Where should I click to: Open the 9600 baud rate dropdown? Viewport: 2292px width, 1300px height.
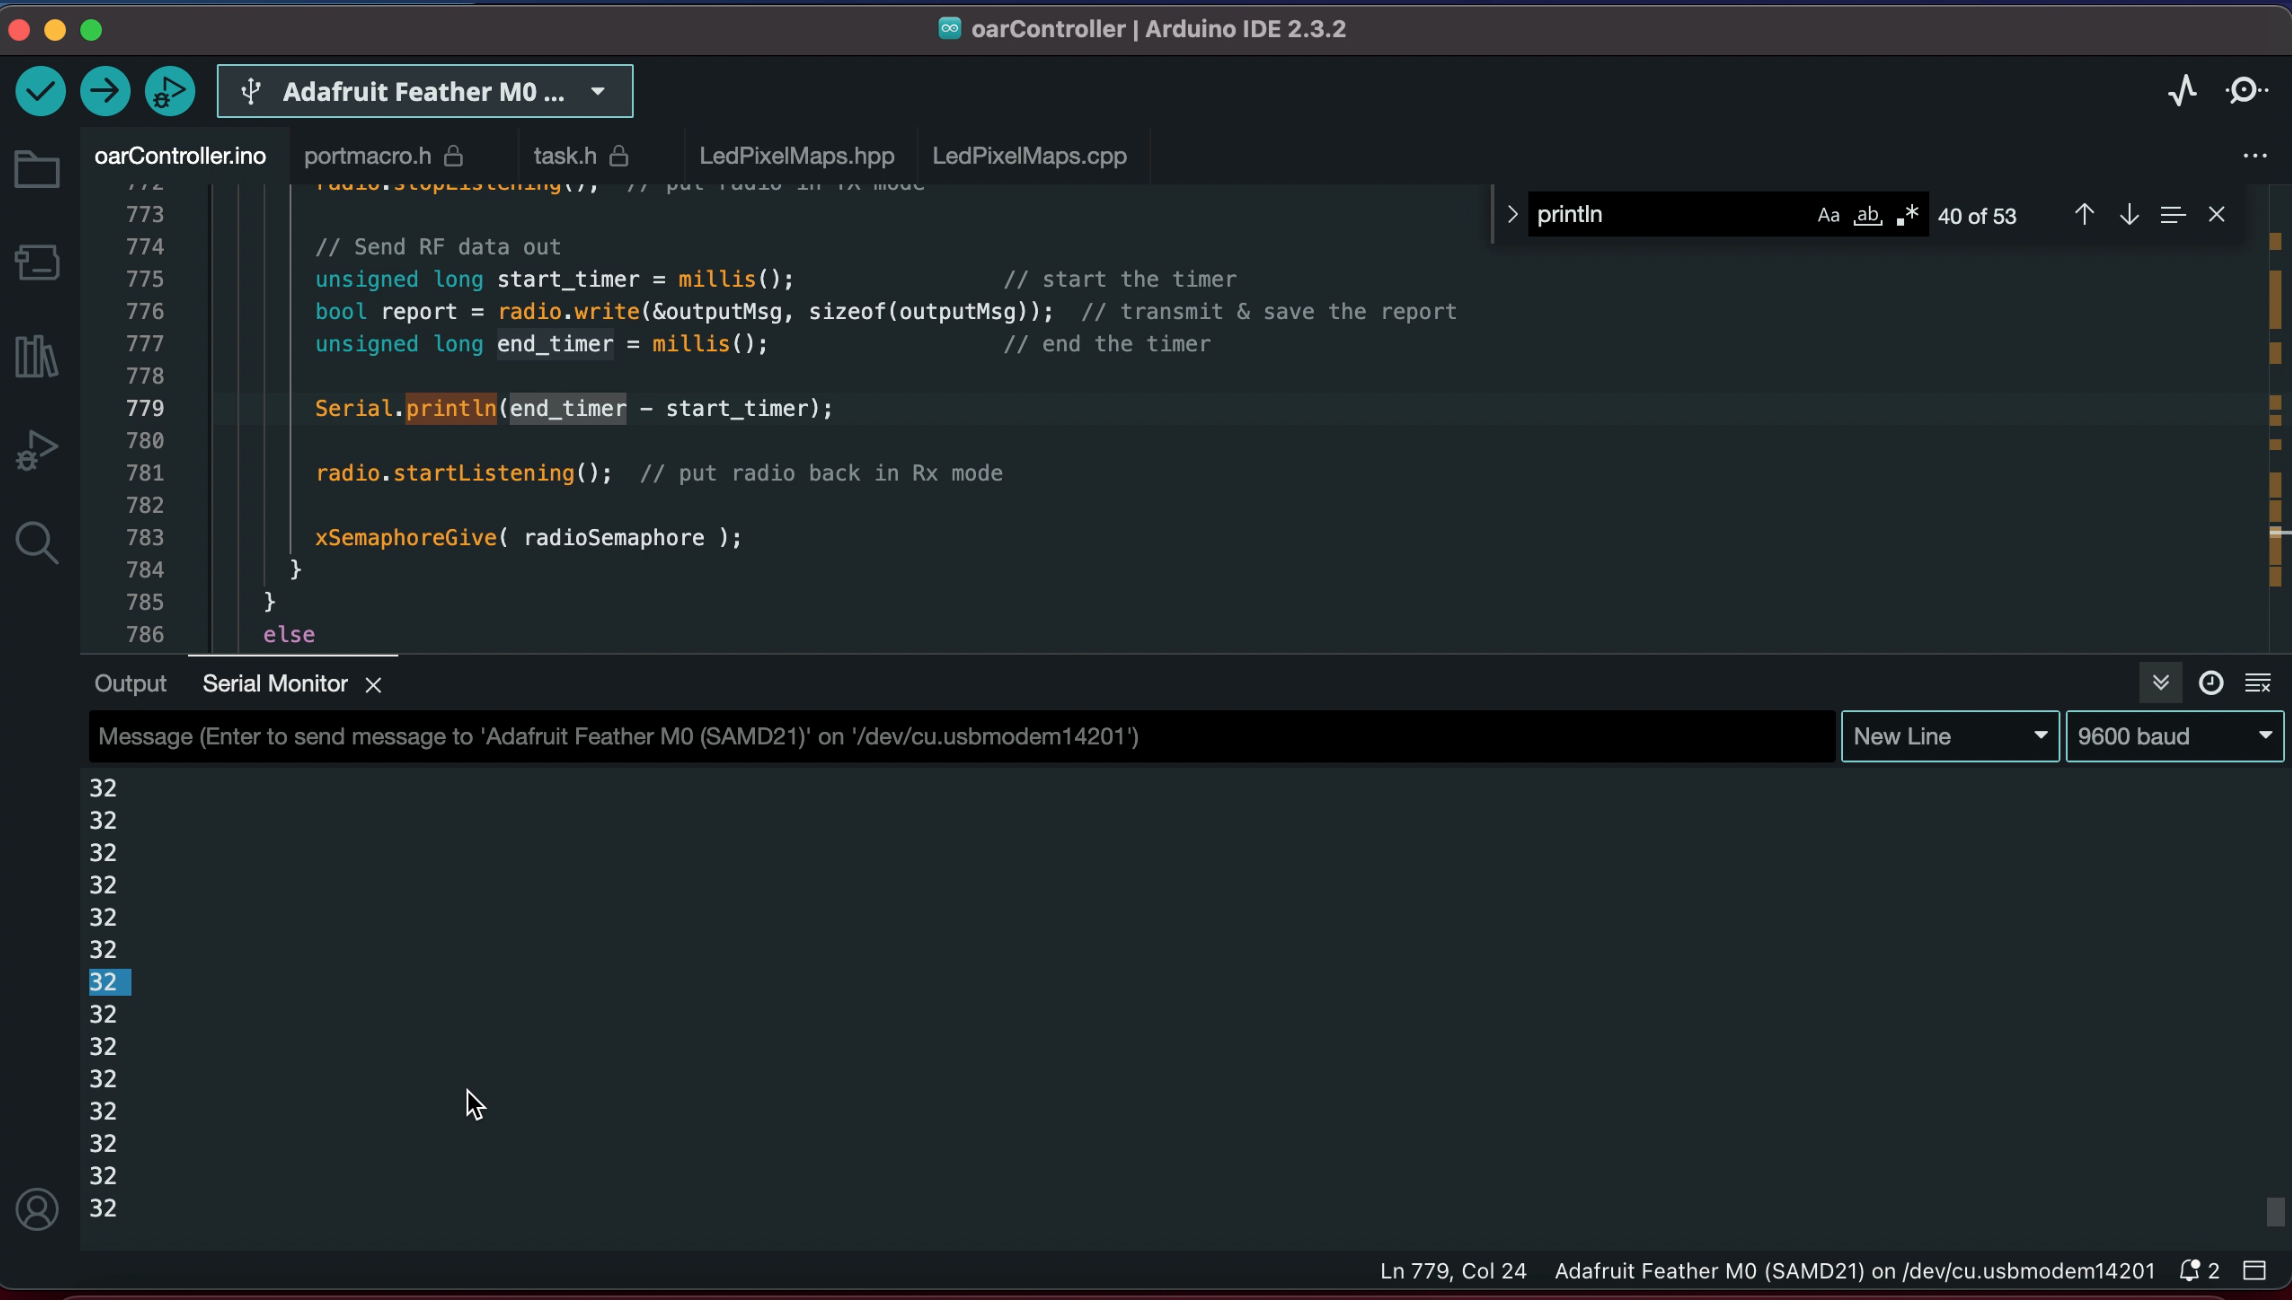point(2174,736)
